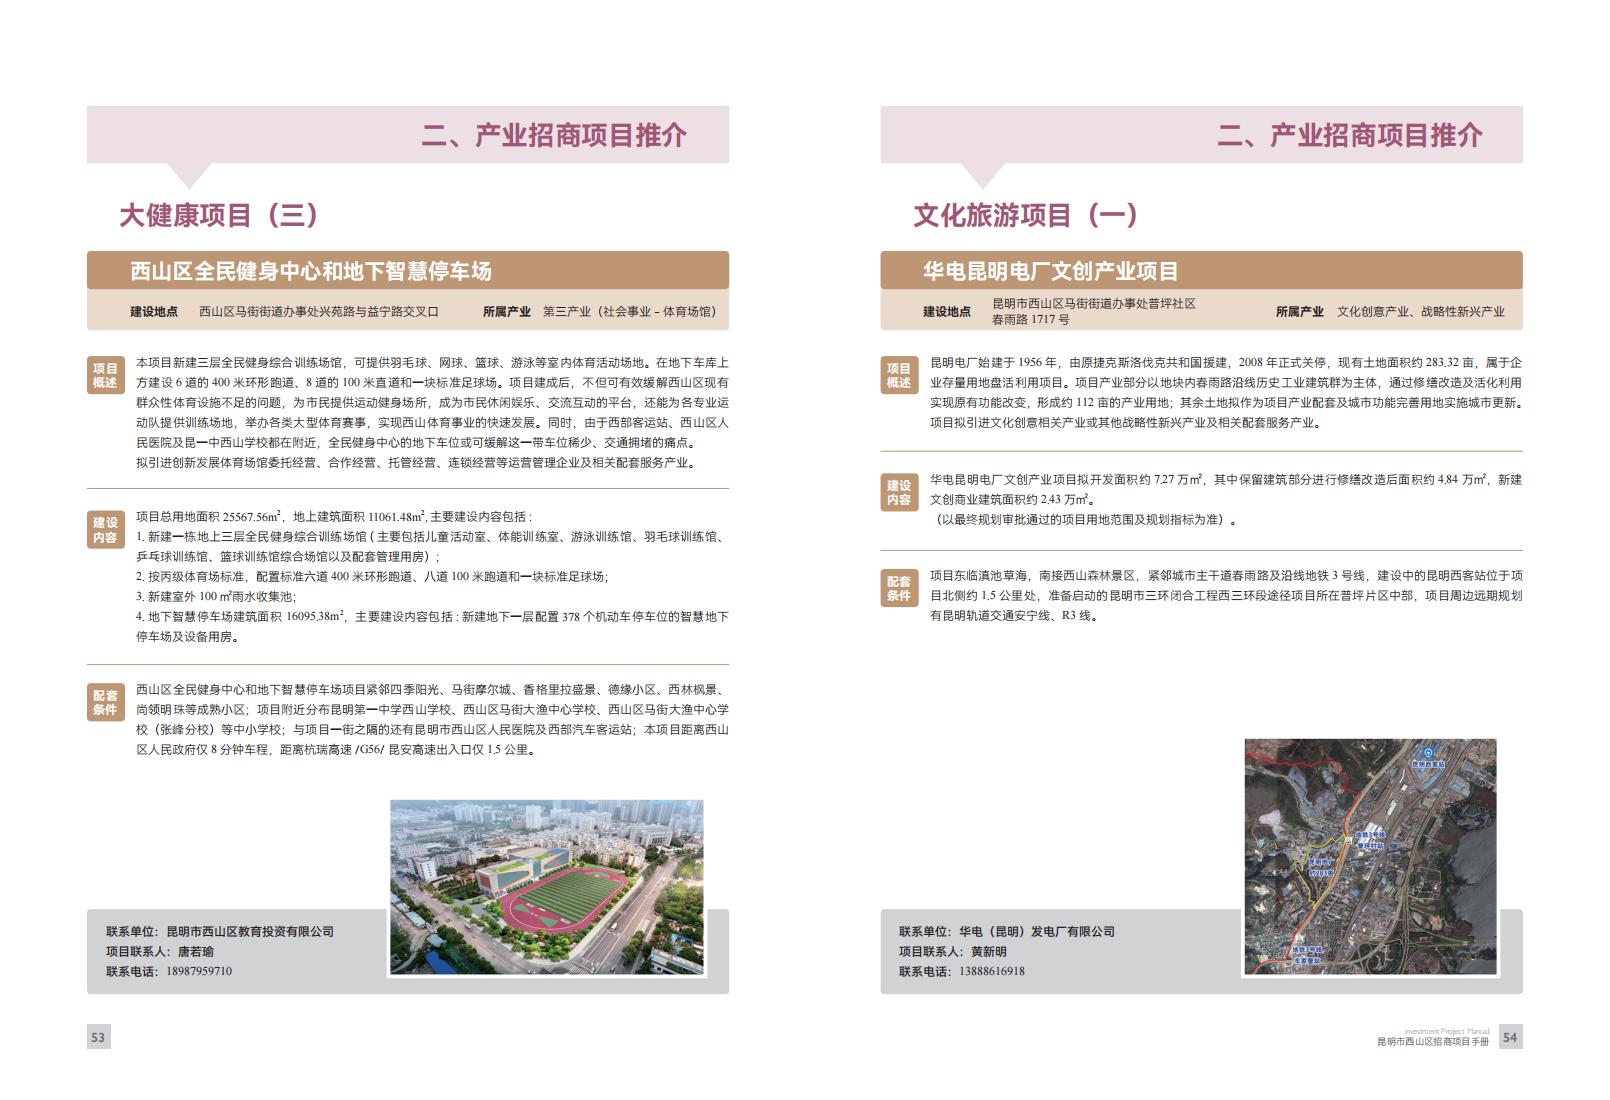
Task: Click page number 54
Action: 1510,1037
